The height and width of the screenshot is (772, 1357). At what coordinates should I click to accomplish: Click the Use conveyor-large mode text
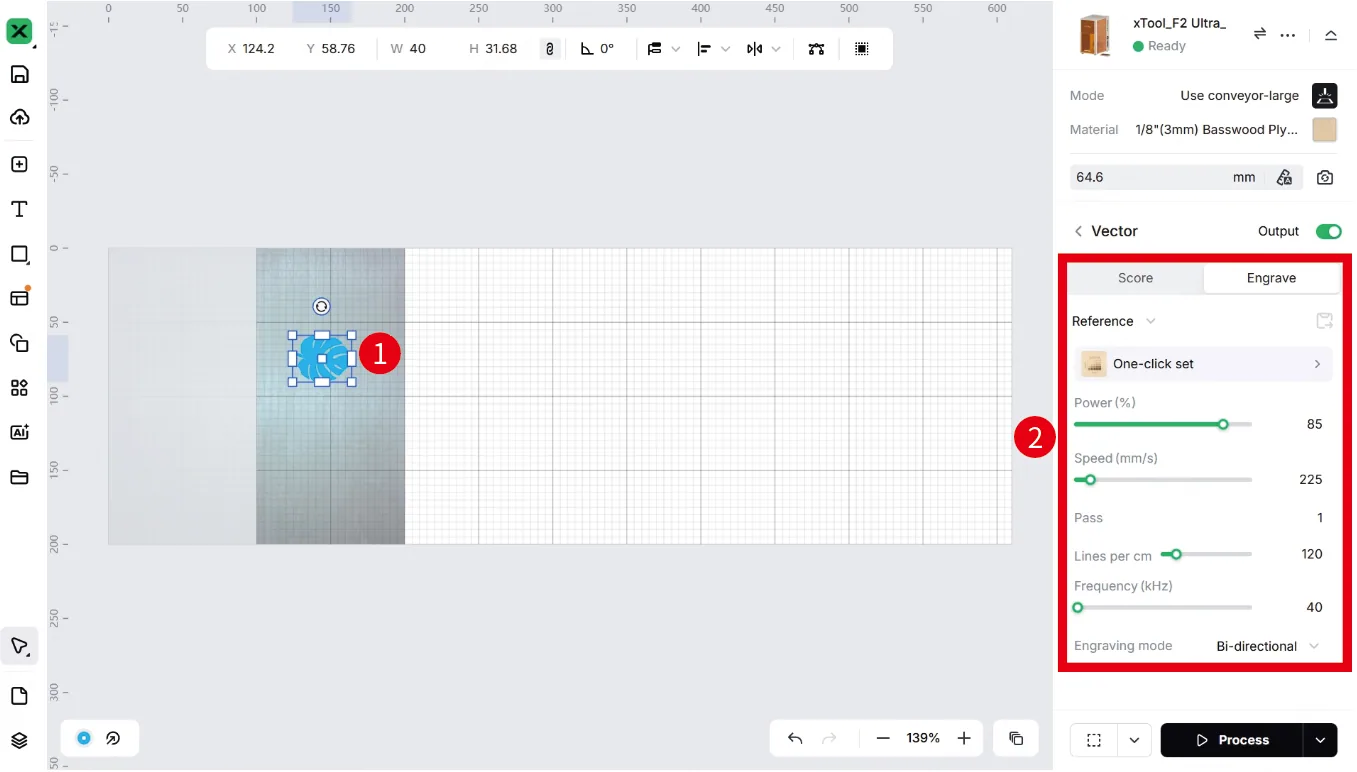click(x=1239, y=96)
